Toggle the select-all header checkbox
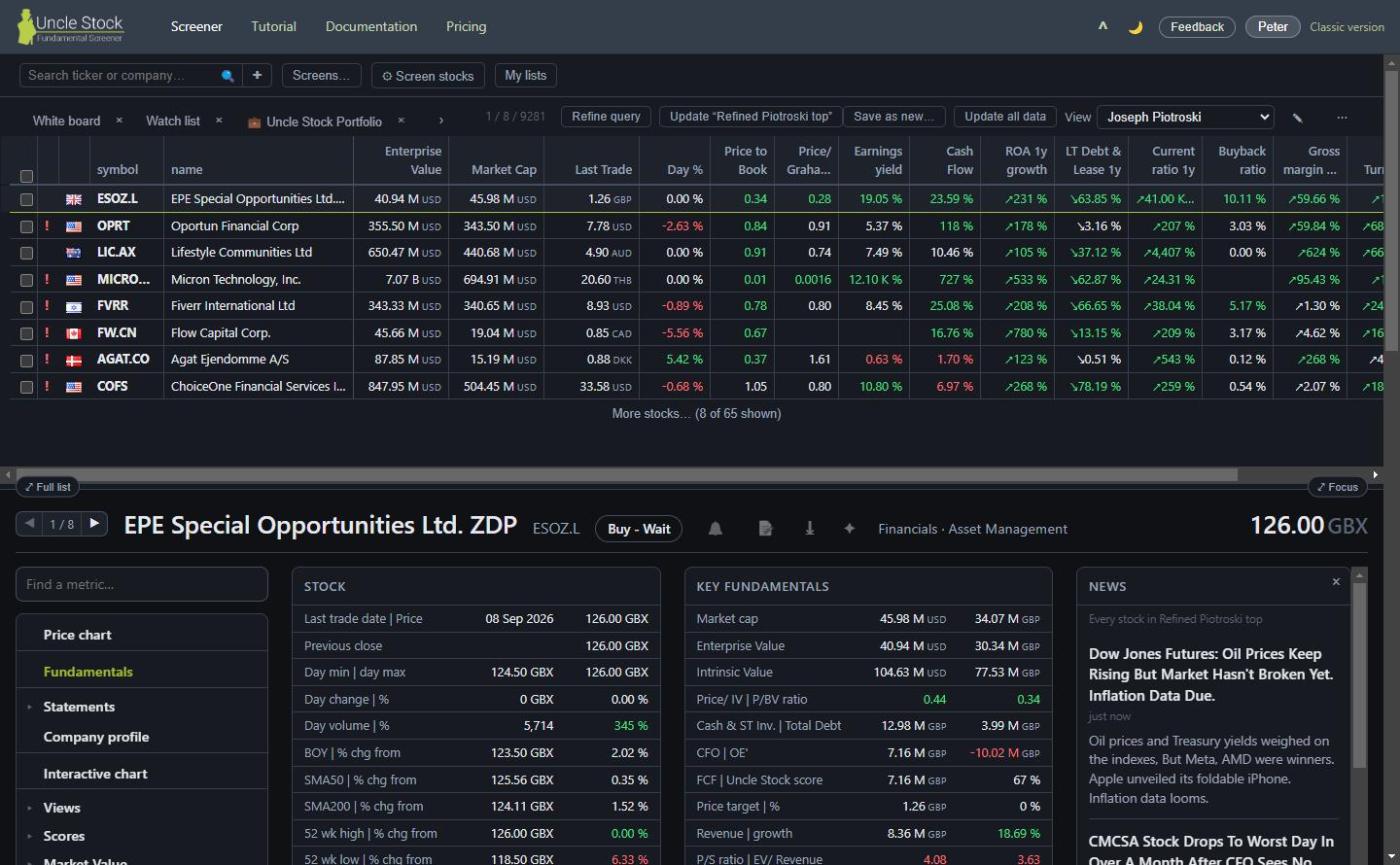 (x=26, y=176)
